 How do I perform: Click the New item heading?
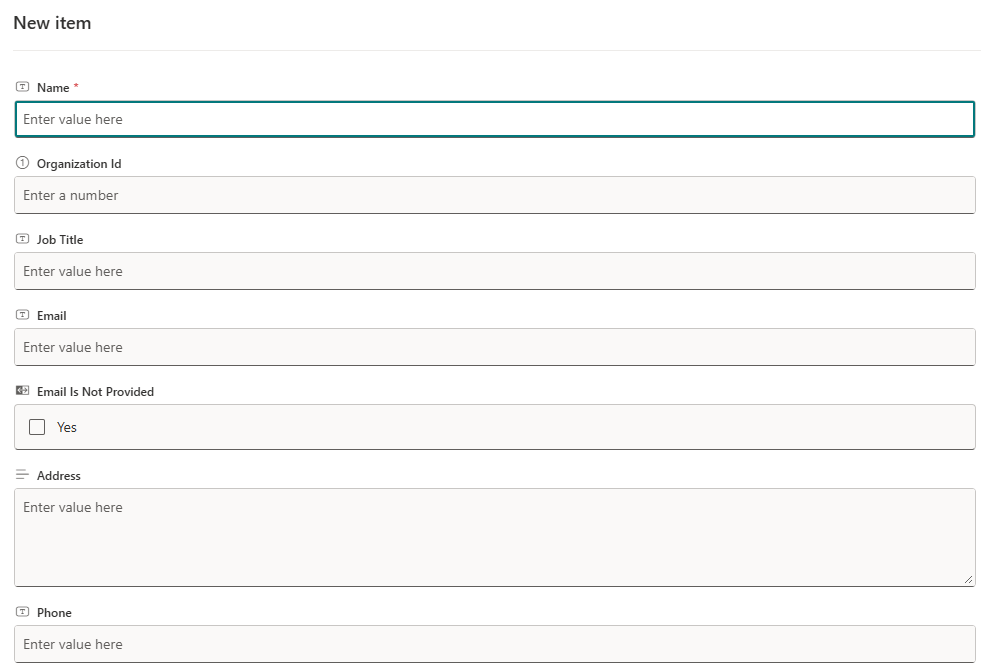point(52,23)
